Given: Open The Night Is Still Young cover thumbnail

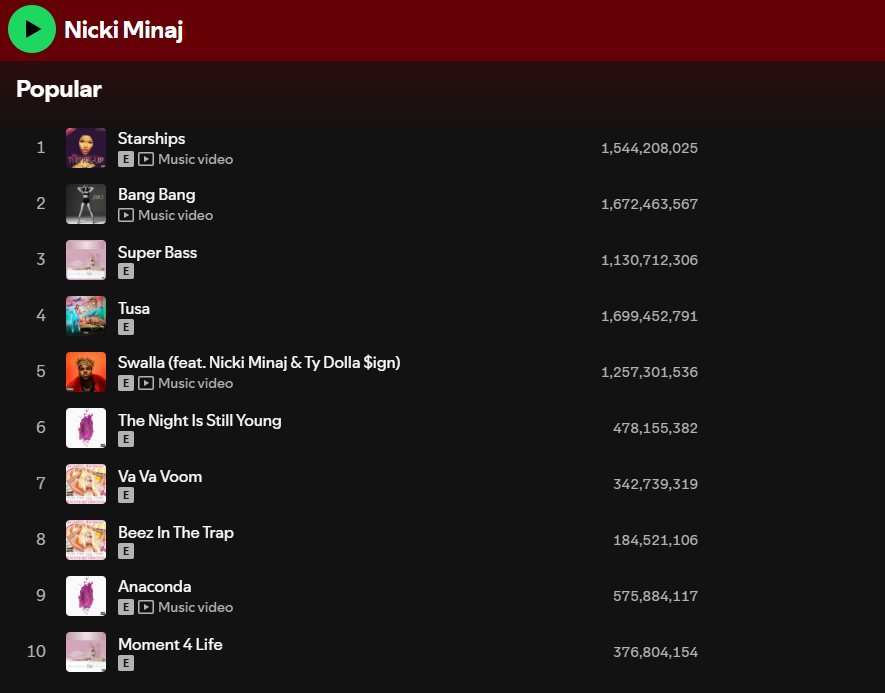Looking at the screenshot, I should click(86, 428).
